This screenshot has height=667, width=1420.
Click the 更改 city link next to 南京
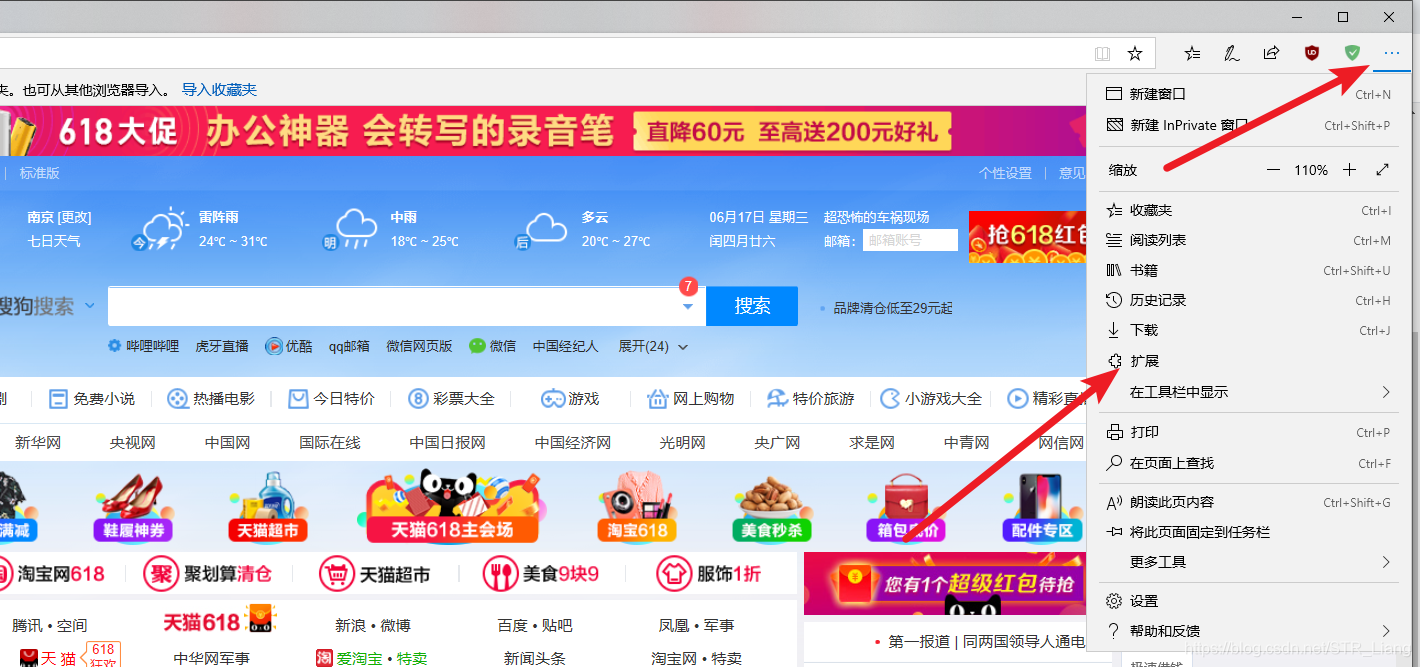(x=74, y=217)
